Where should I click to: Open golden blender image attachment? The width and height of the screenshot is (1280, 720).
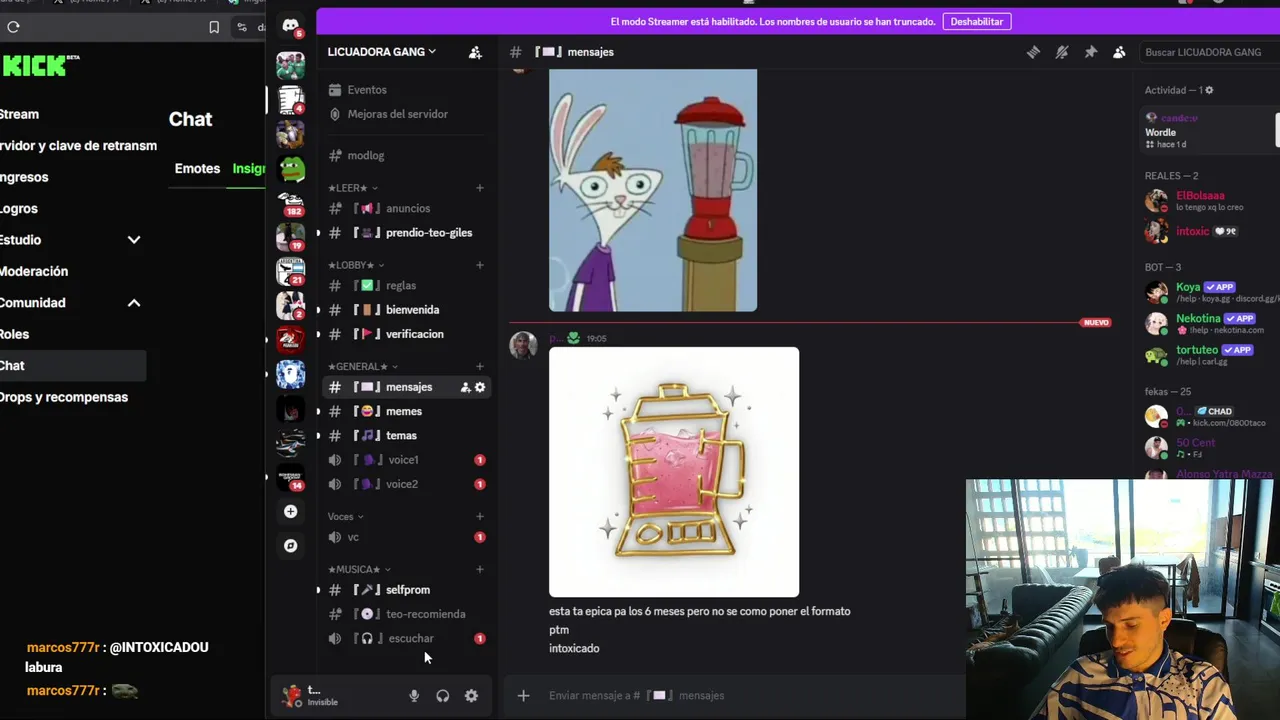tap(674, 472)
